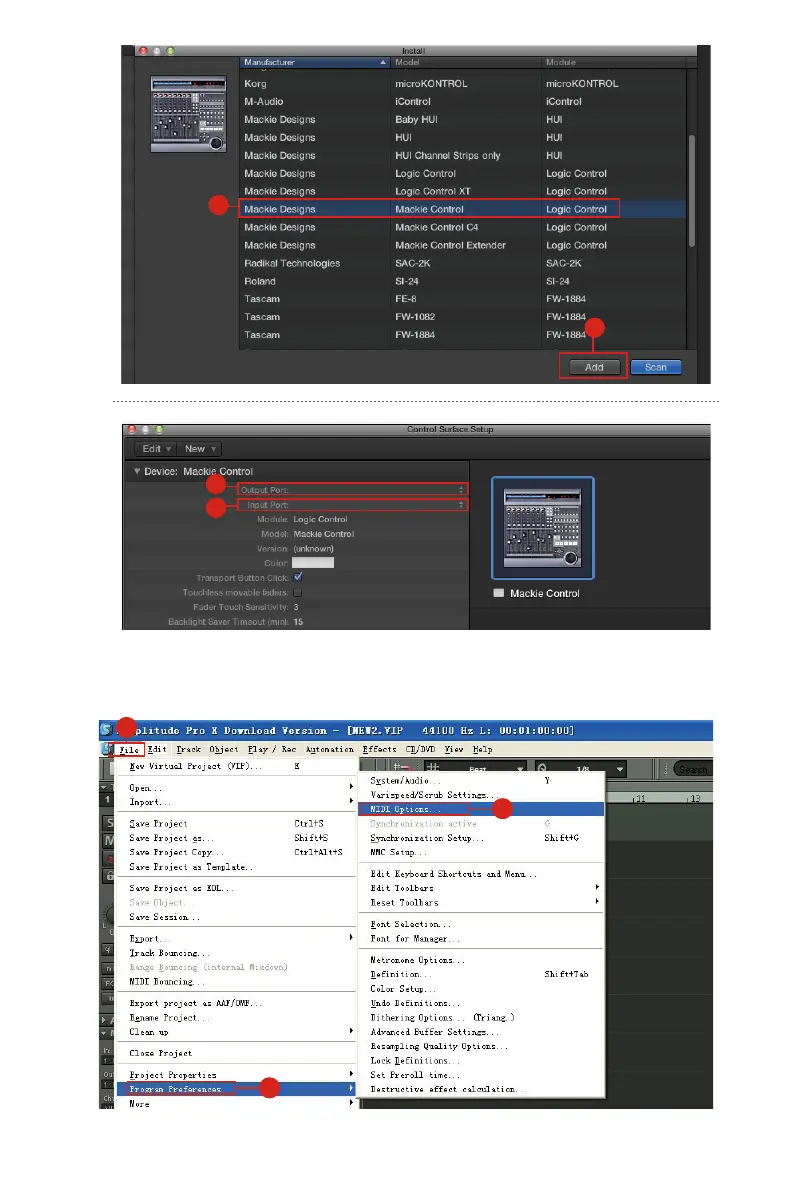Image resolution: width=808 pixels, height=1191 pixels.
Task: Select the Baby HUI model row
Action: (x=462, y=119)
